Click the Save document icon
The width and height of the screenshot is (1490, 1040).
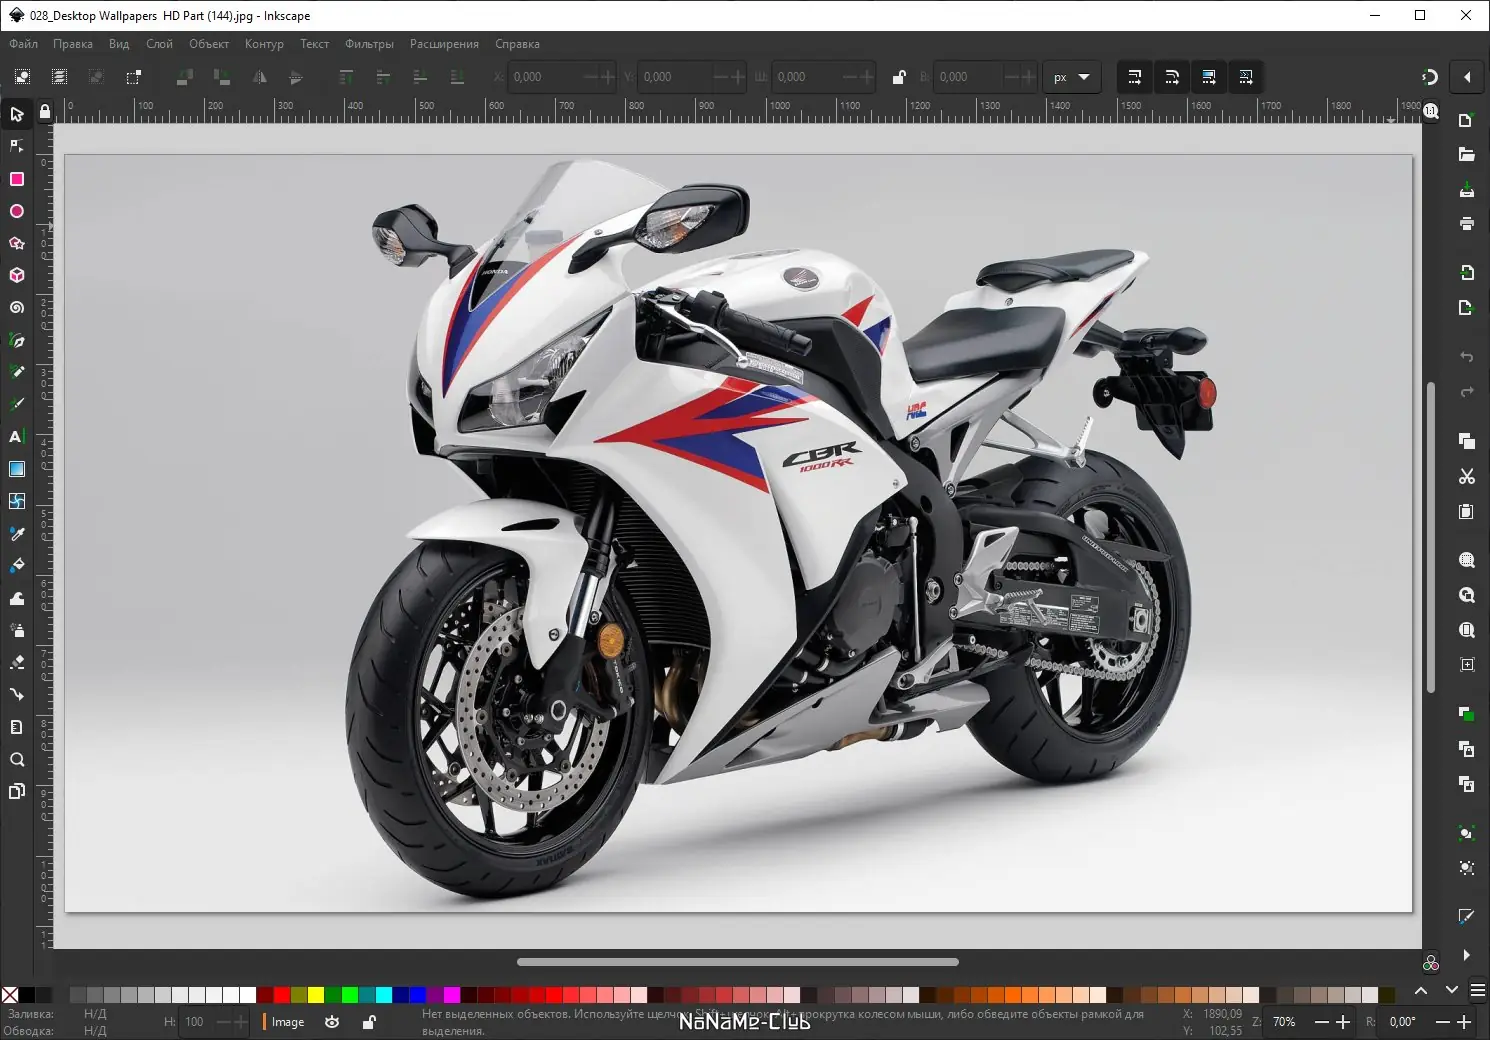pos(1467,189)
